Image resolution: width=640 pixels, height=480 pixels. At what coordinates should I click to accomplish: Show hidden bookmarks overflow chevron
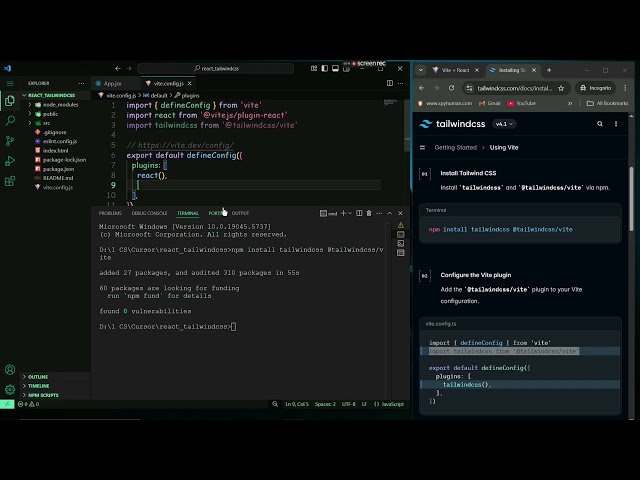[570, 103]
